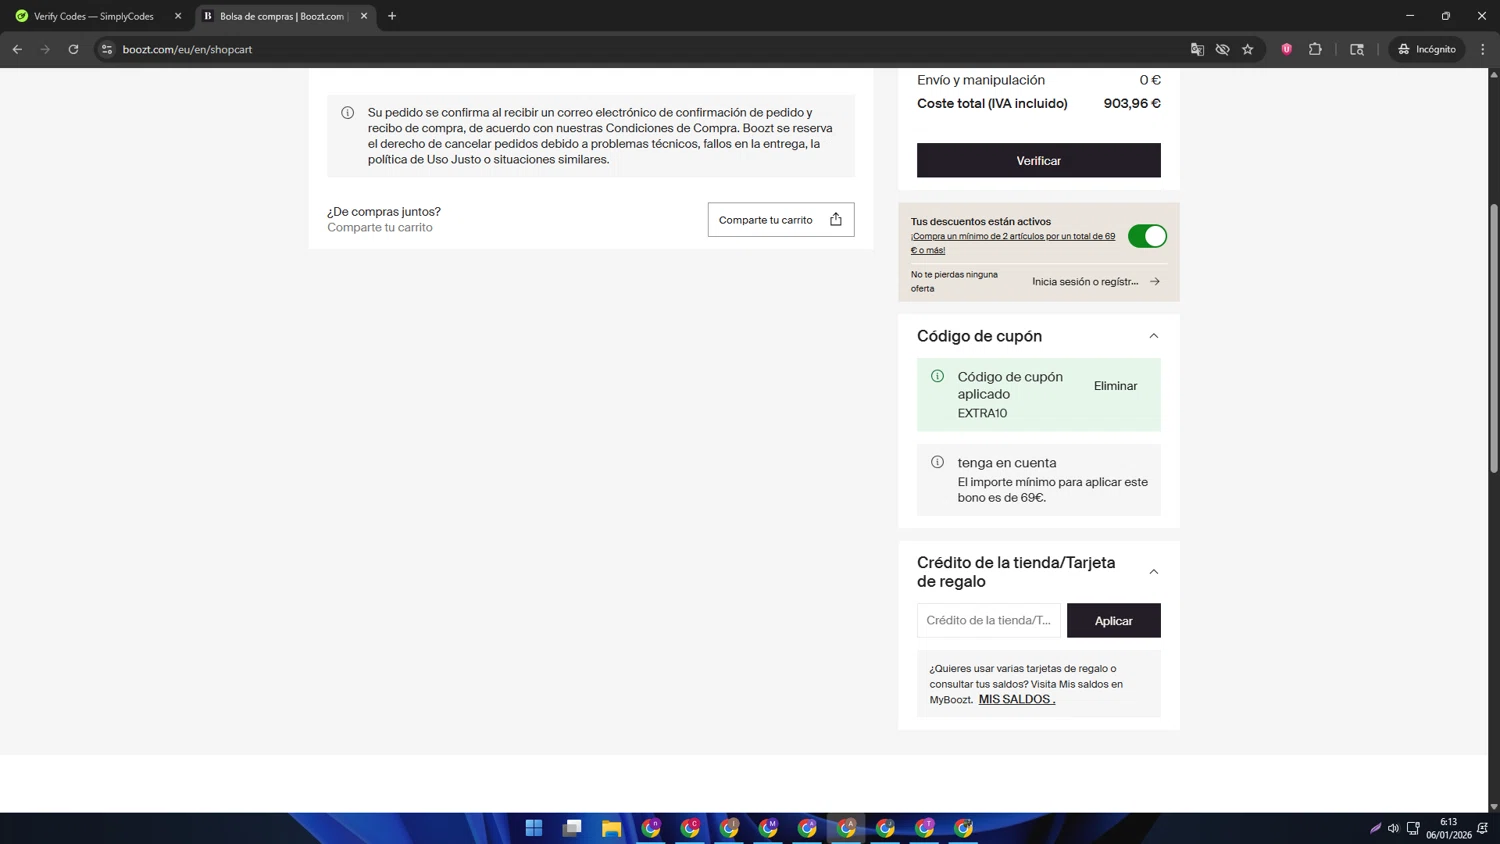Click the page vertical scrollbar thumb
The width and height of the screenshot is (1500, 844).
pos(1494,337)
